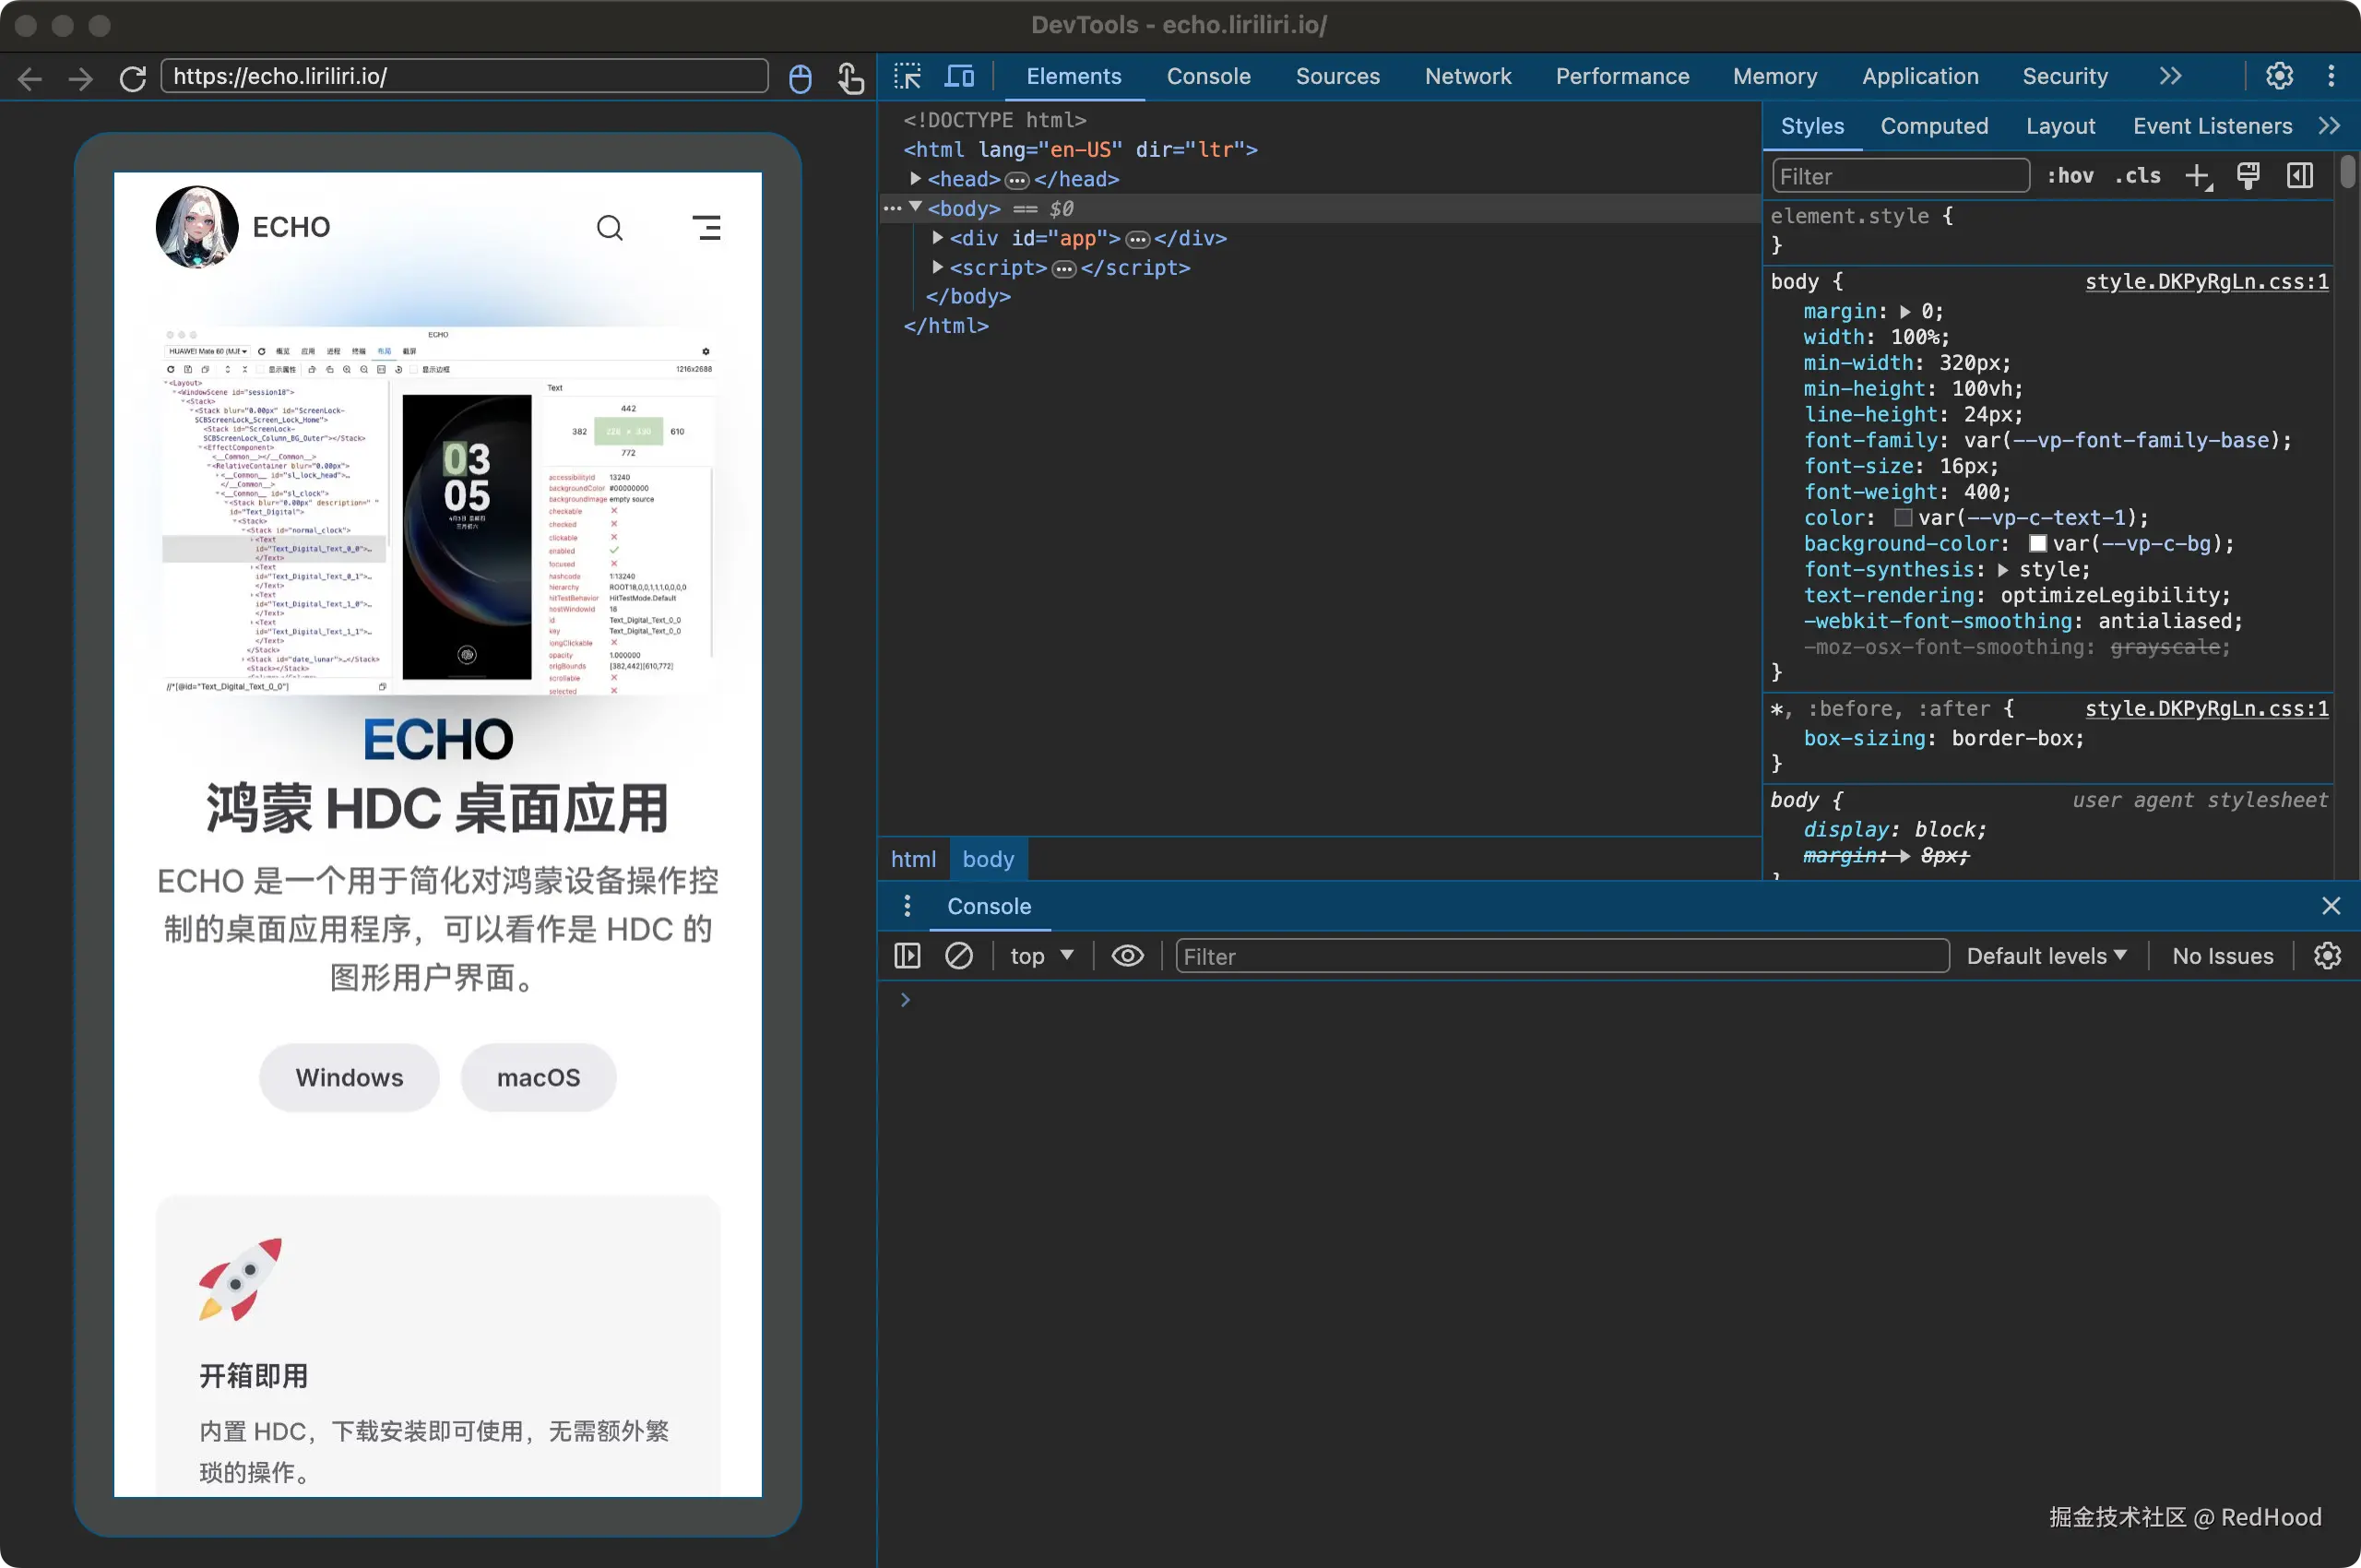Switch to the Computed tab

point(1933,125)
